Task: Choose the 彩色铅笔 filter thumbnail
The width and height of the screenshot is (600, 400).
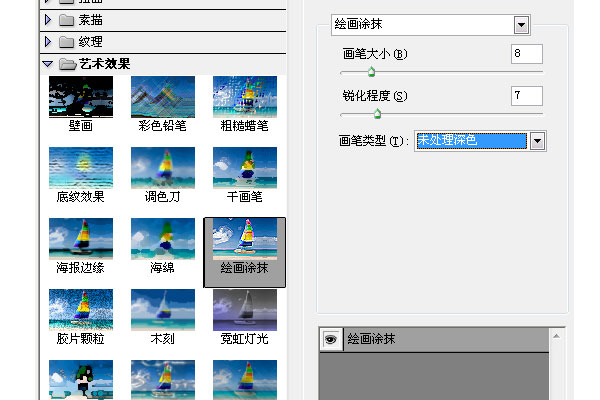Action: pos(163,97)
